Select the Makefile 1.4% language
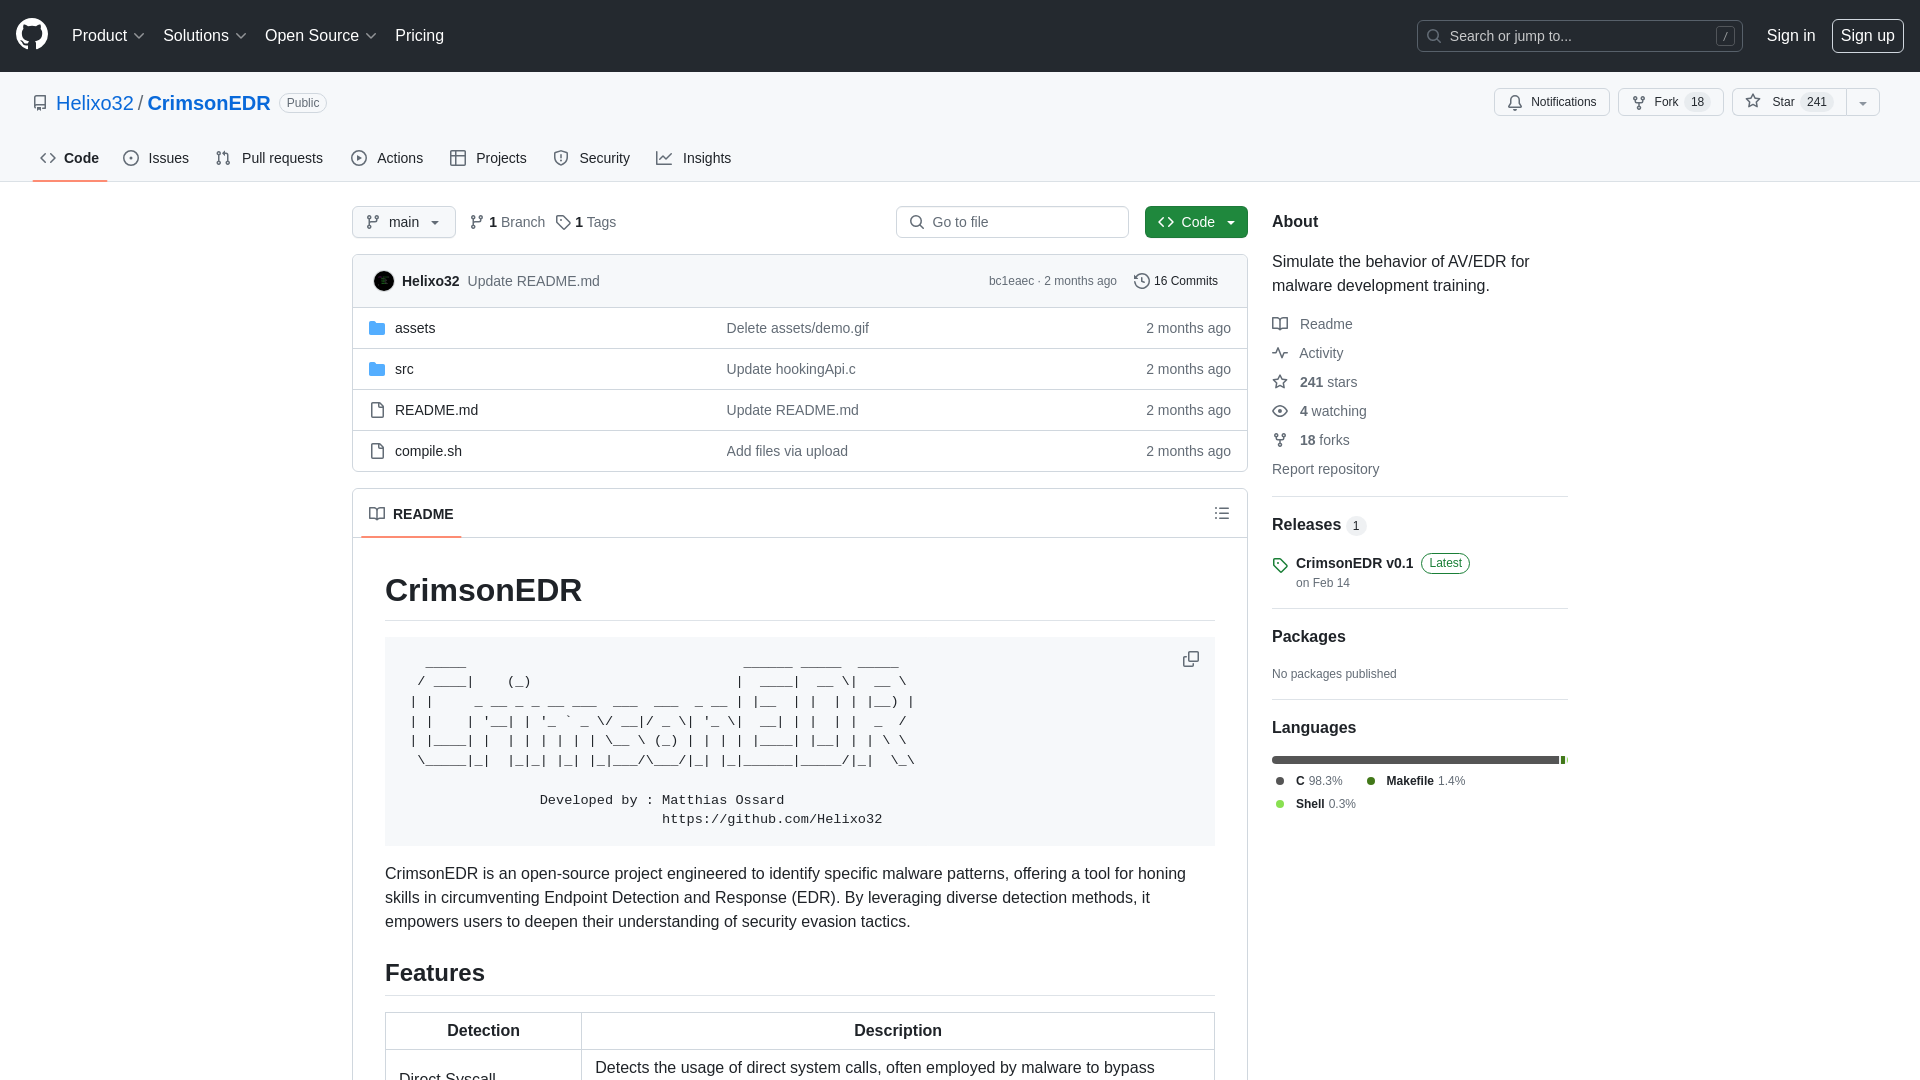 click(1415, 781)
